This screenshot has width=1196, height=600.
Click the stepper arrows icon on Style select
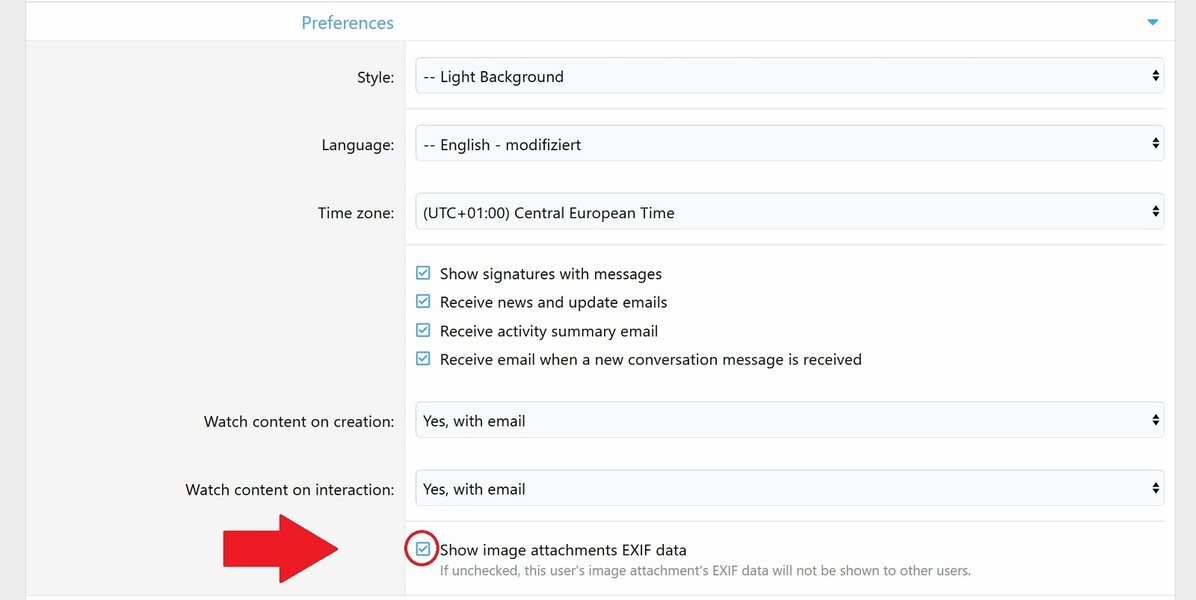[x=1157, y=76]
